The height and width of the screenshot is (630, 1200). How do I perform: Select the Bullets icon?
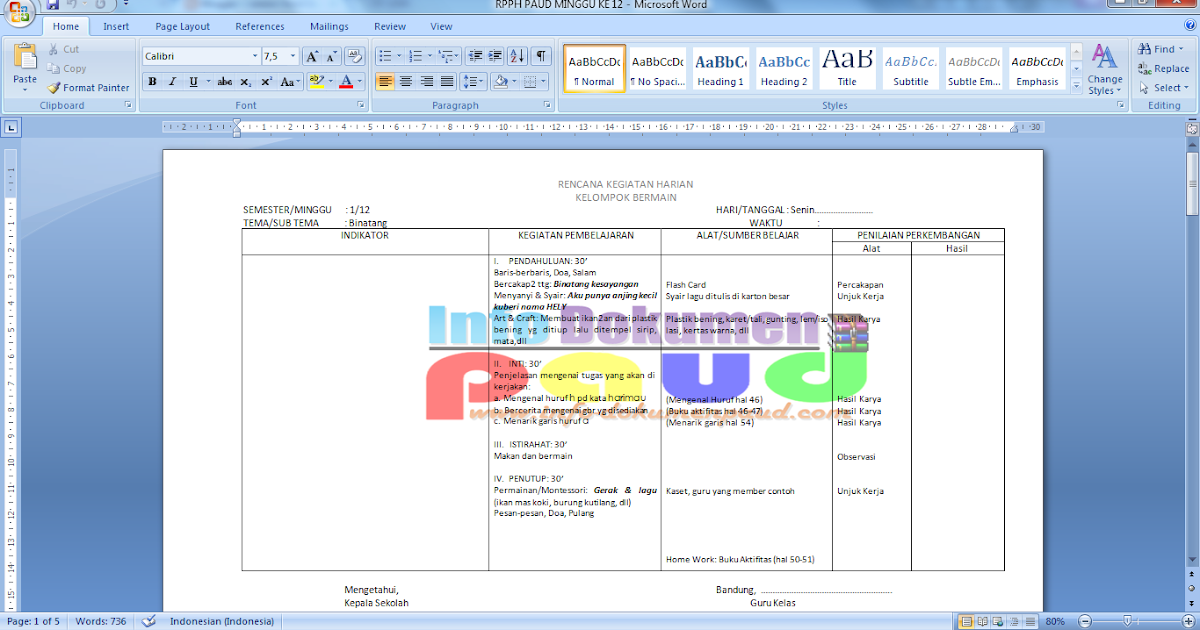click(385, 55)
